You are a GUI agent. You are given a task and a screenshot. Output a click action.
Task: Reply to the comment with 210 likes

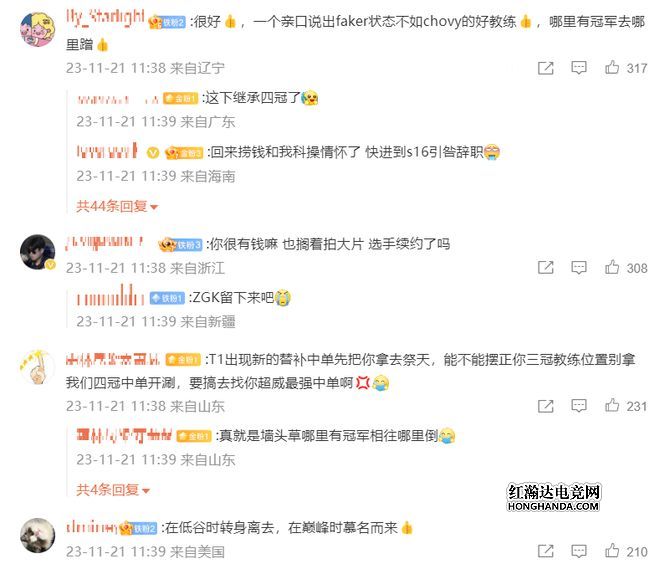coord(579,551)
